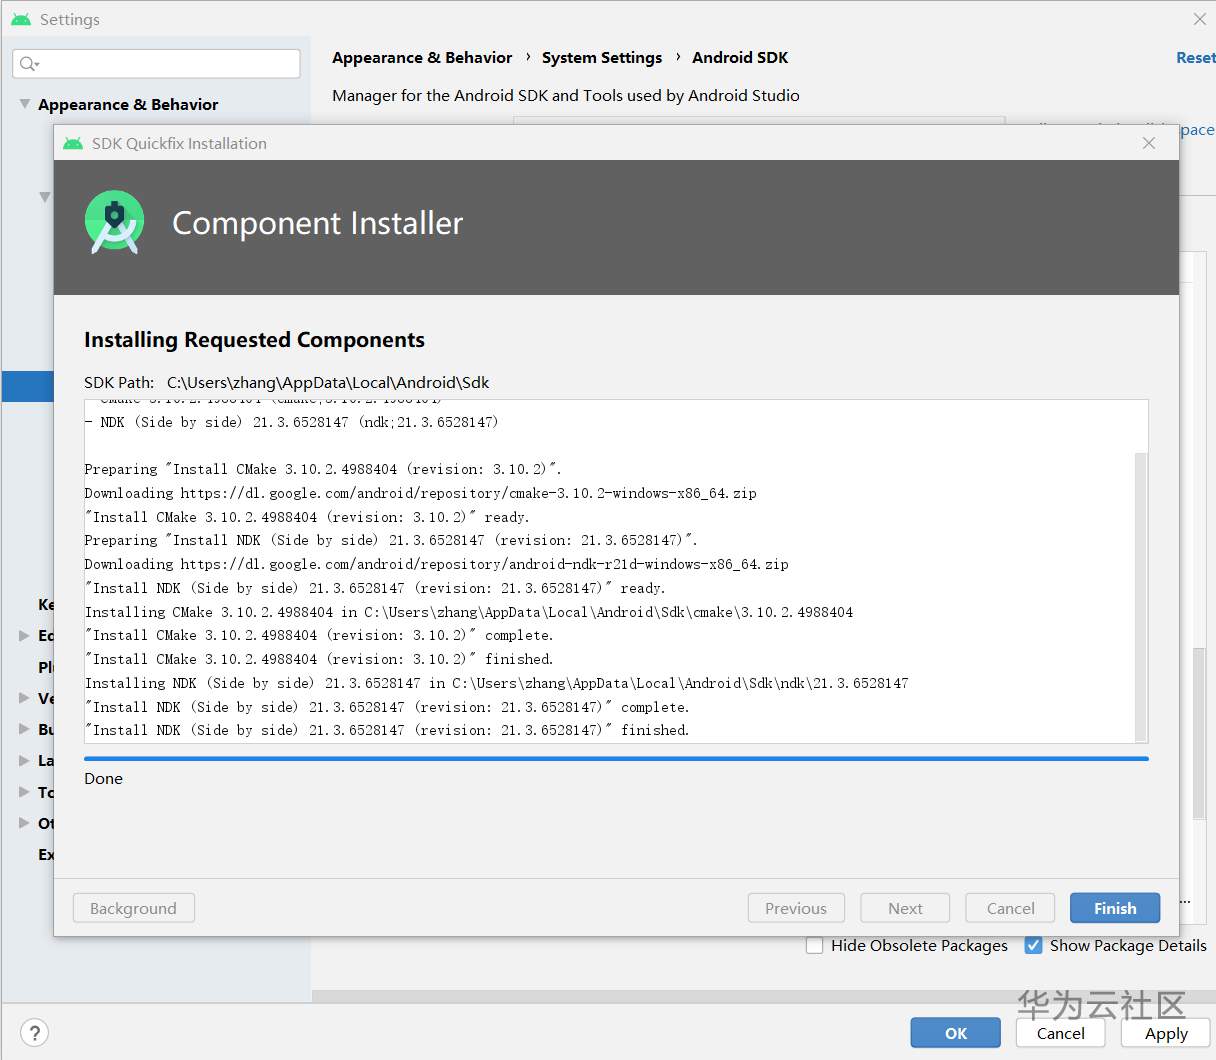This screenshot has height=1060, width=1216.
Task: Toggle Hide Obsolete Packages checkbox
Action: pos(815,945)
